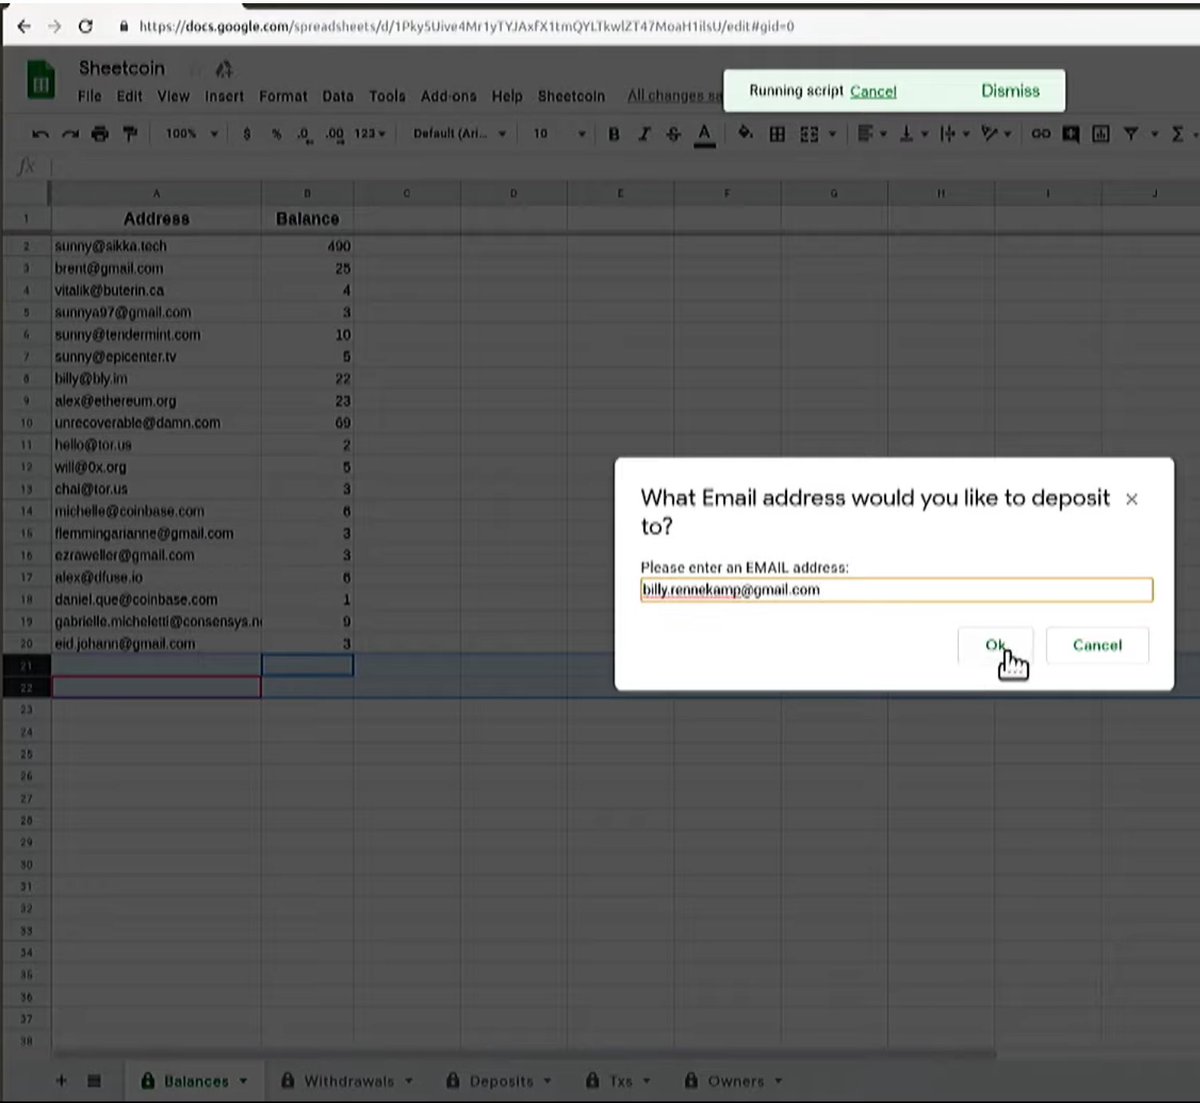Toggle strikethrough formatting

(x=673, y=134)
